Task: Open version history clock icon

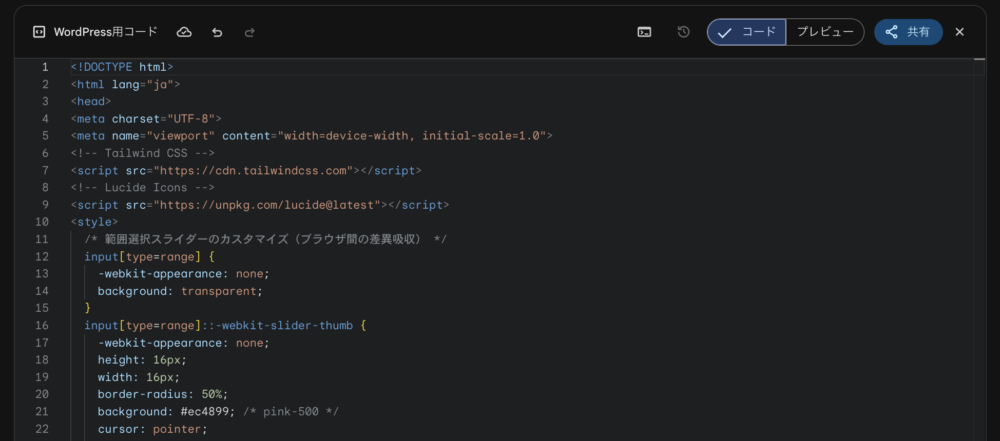Action: point(683,32)
